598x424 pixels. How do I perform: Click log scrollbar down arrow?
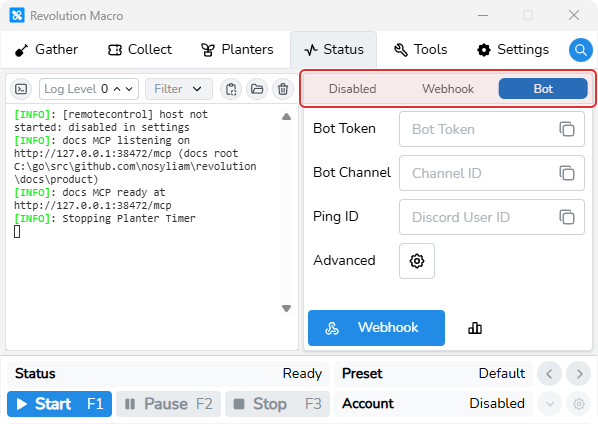(286, 308)
